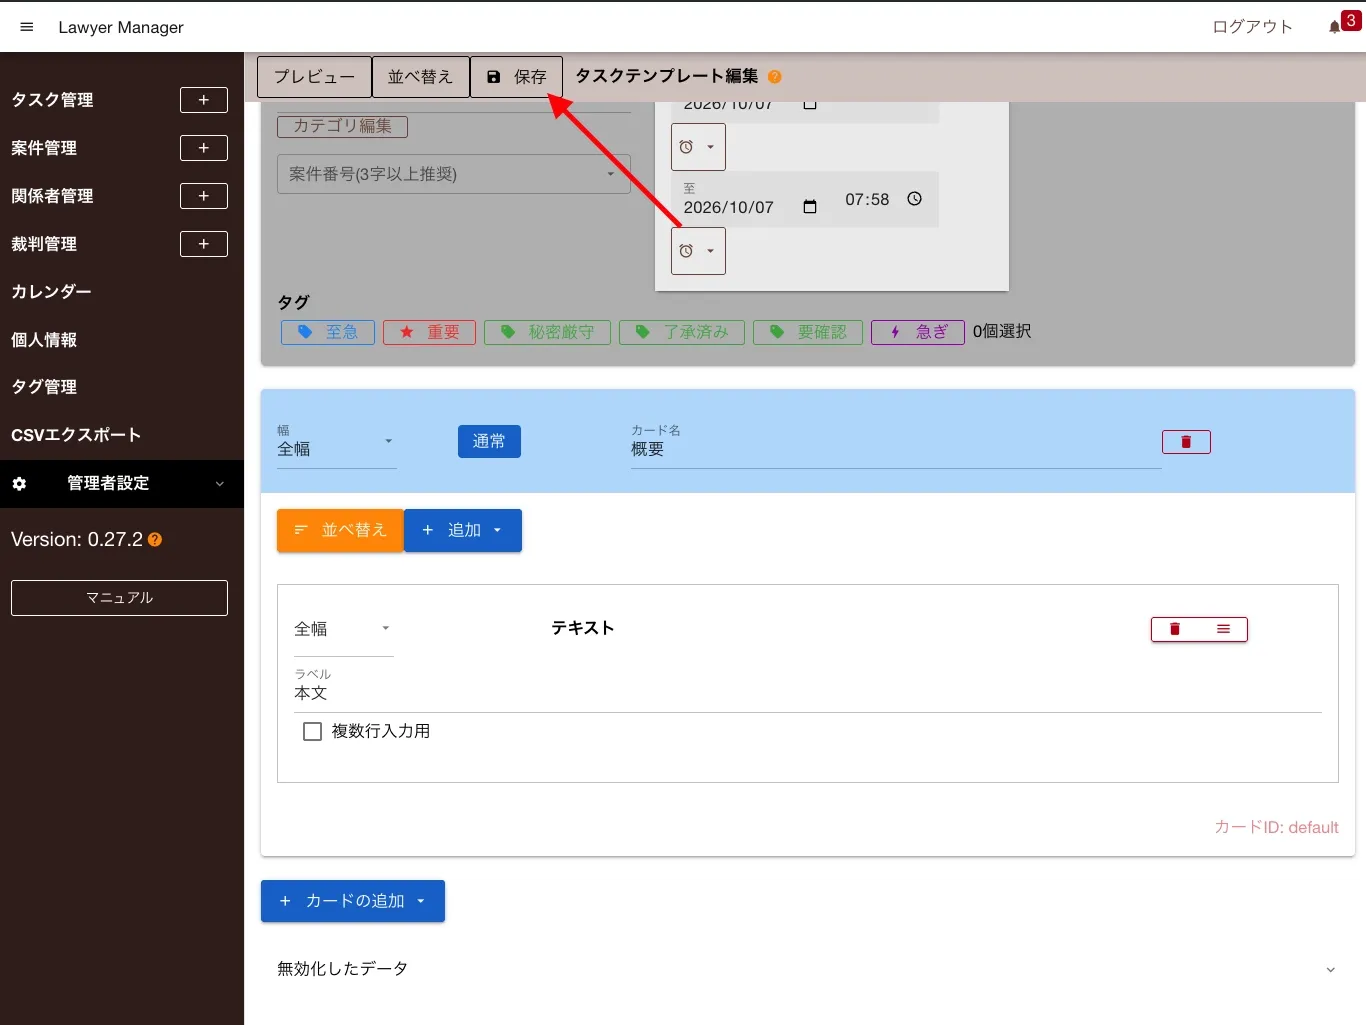The height and width of the screenshot is (1025, 1366).
Task: Click the プレビュー button
Action: point(314,77)
